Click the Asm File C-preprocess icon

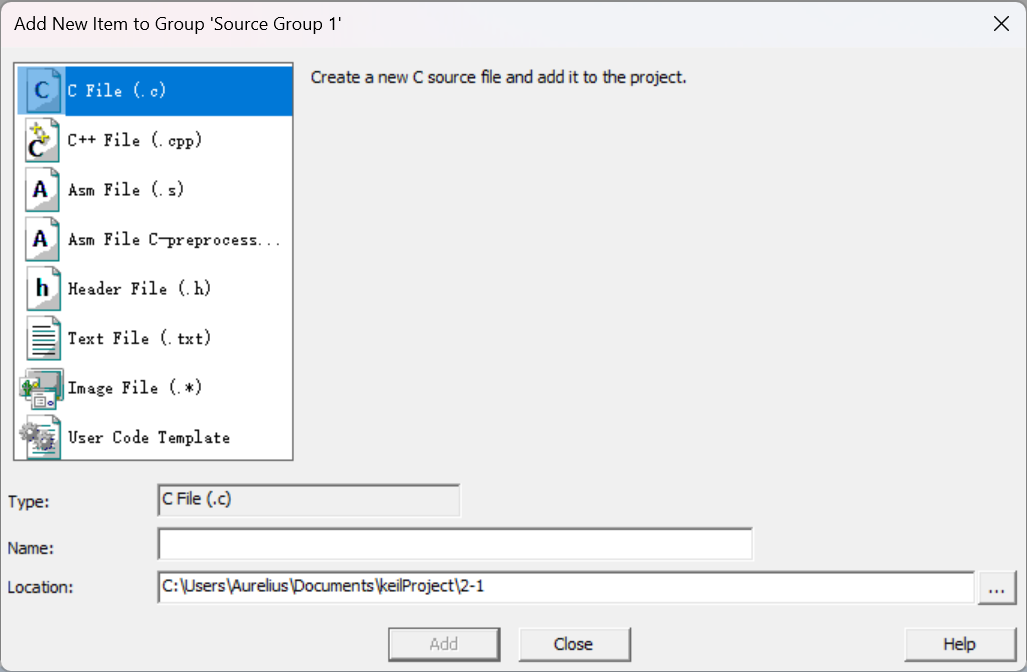pos(42,240)
